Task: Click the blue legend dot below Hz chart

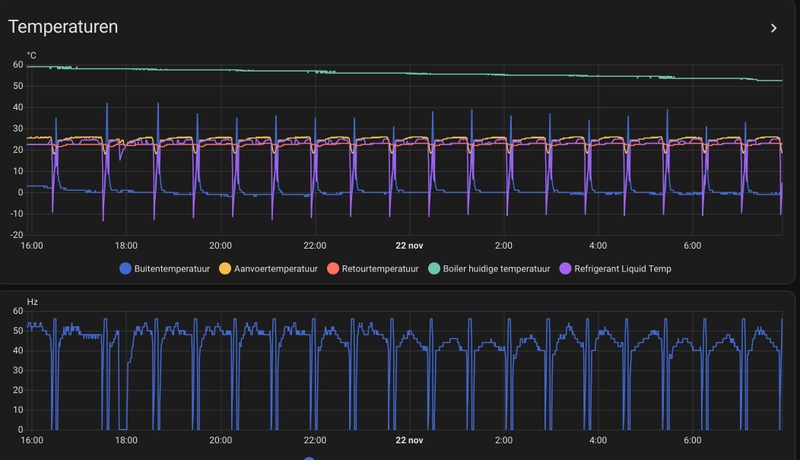Action: [309, 458]
